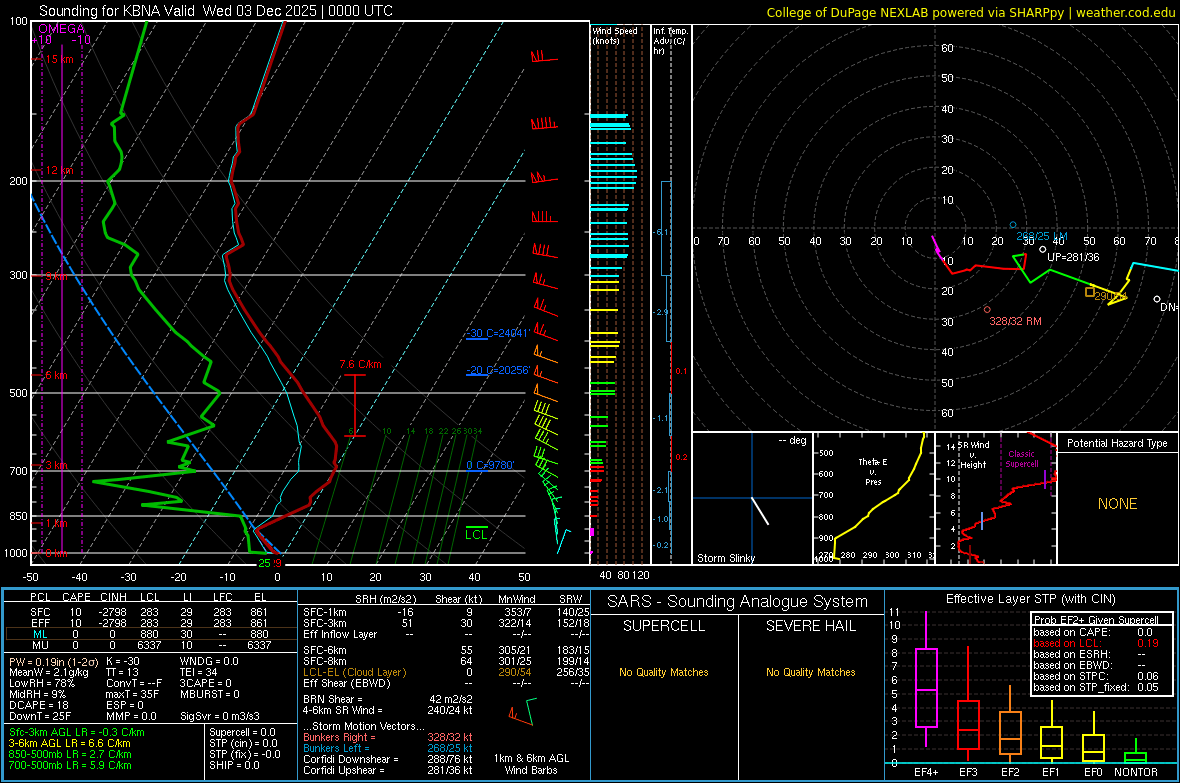The width and height of the screenshot is (1180, 783).
Task: Click the NONTOR axis label
Action: (1136, 772)
